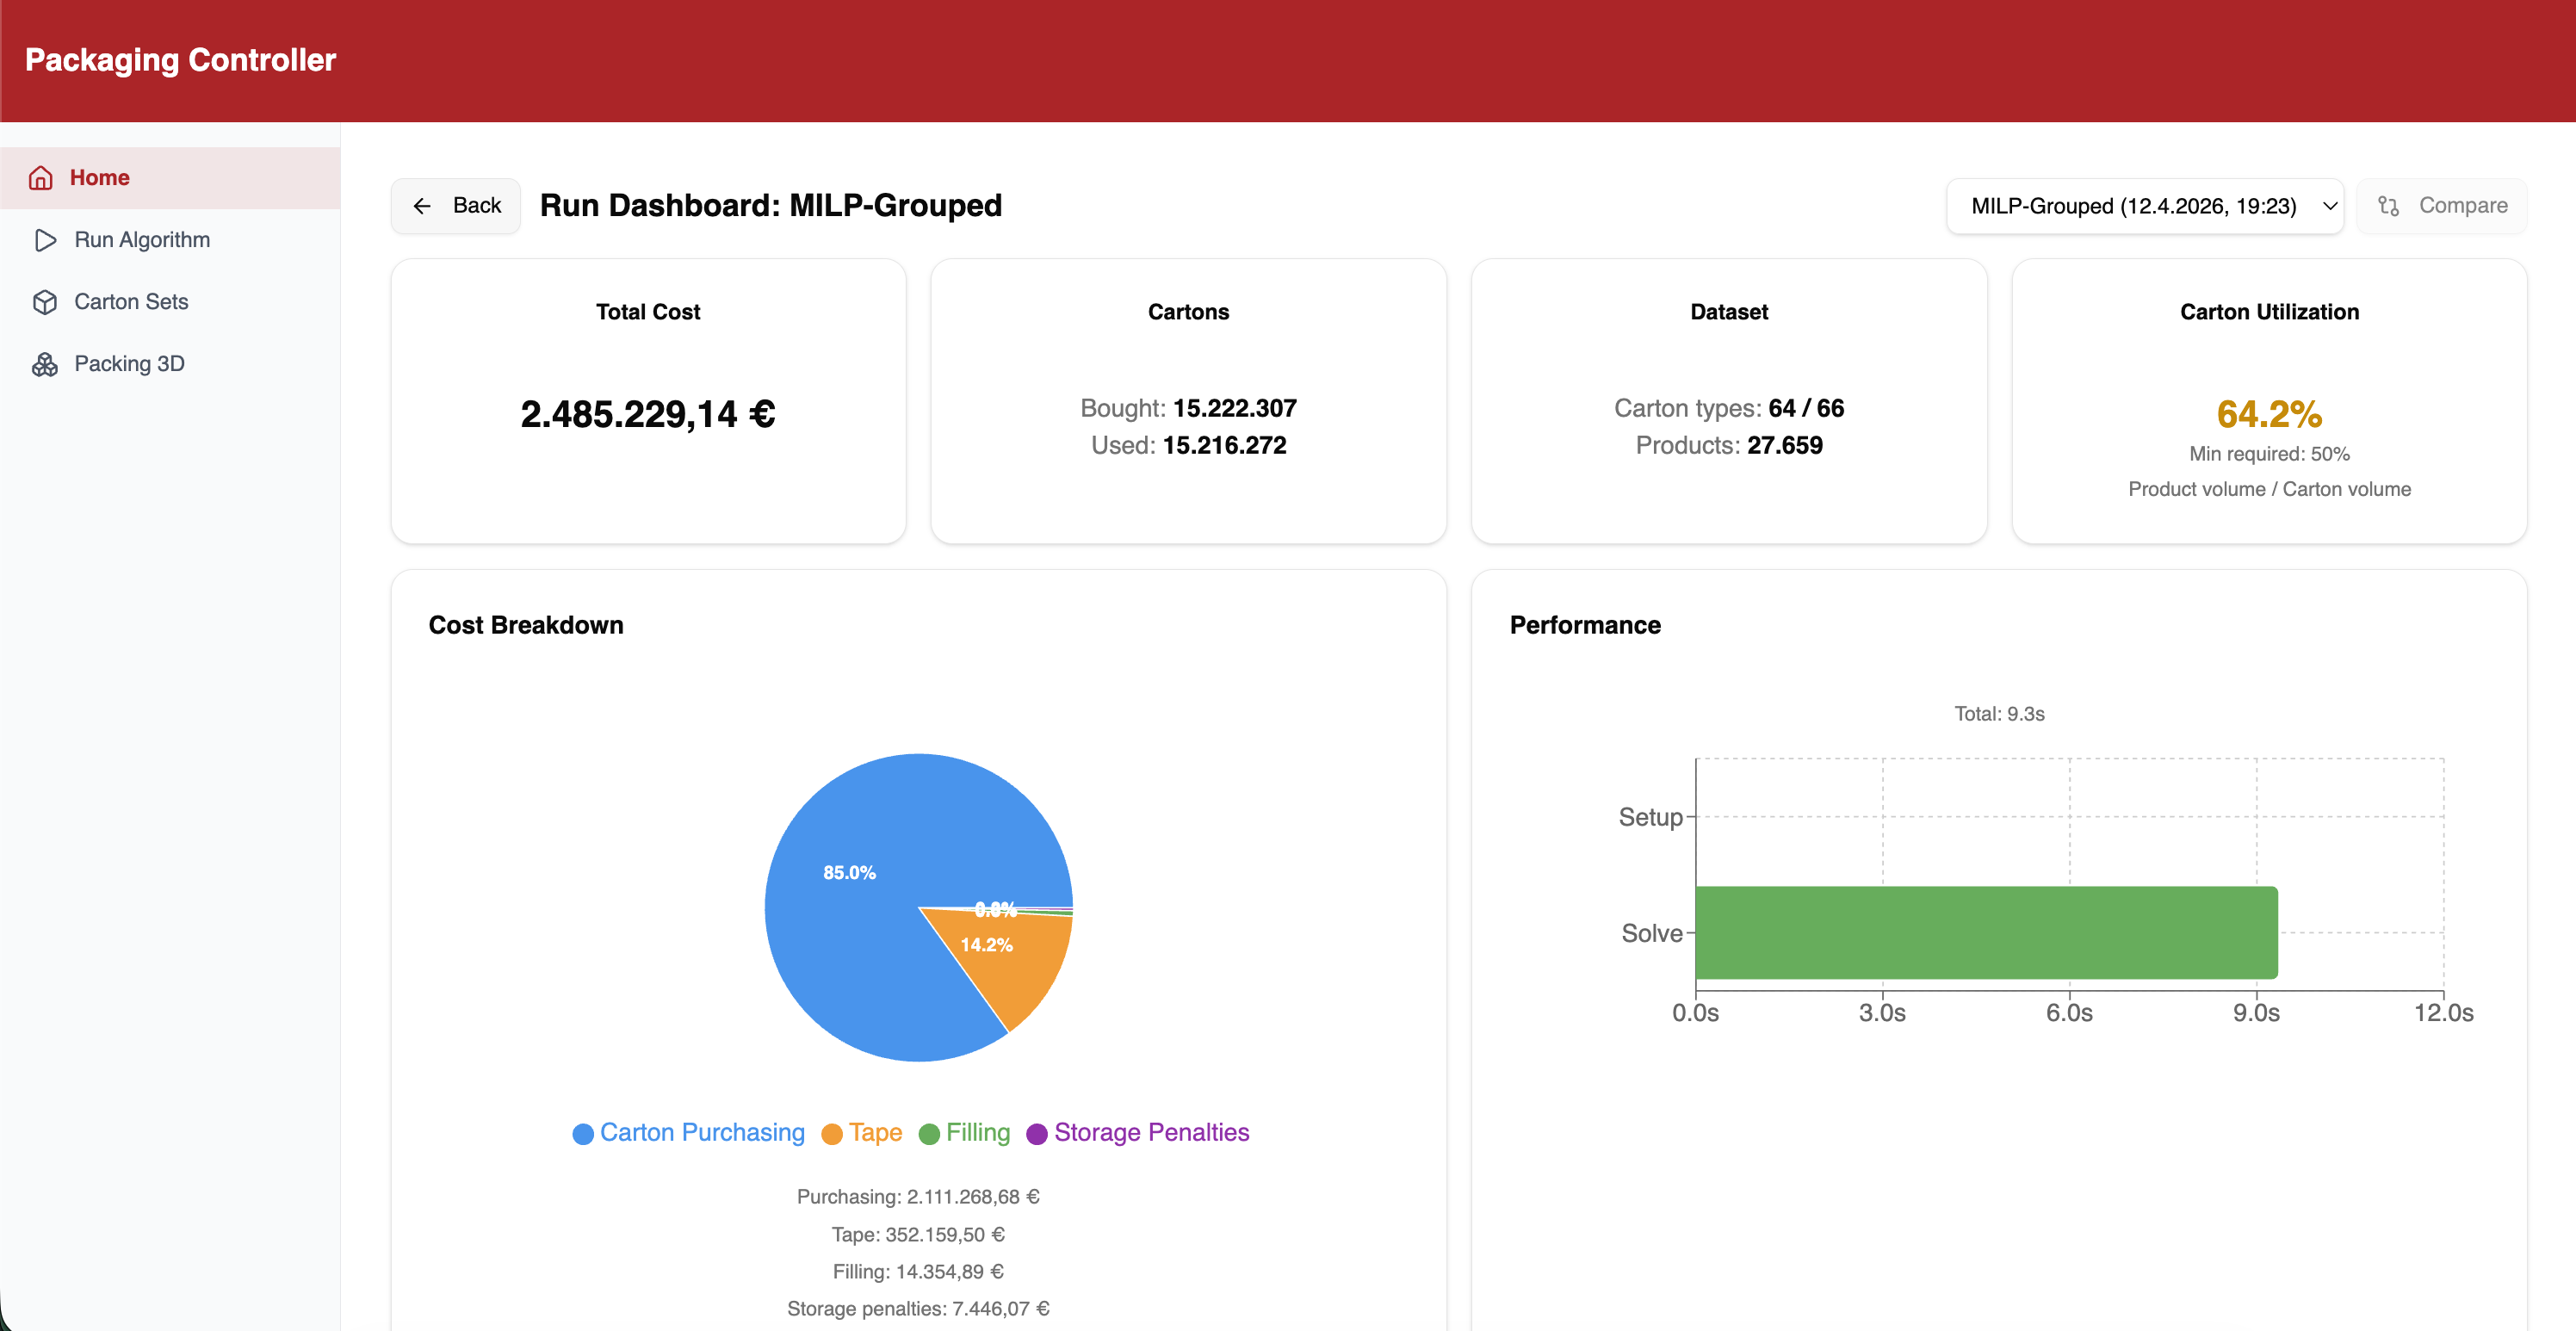Click the Used value 15.216.272
This screenshot has height=1331, width=2576.
1224,445
